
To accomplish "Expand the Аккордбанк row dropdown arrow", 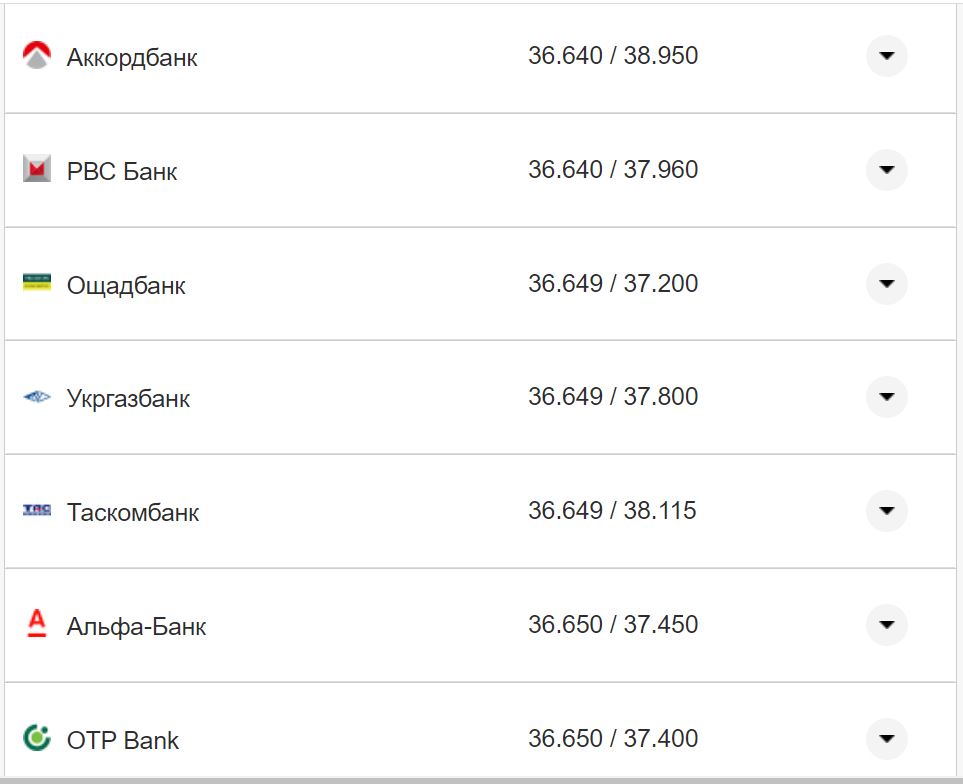I will coord(886,56).
